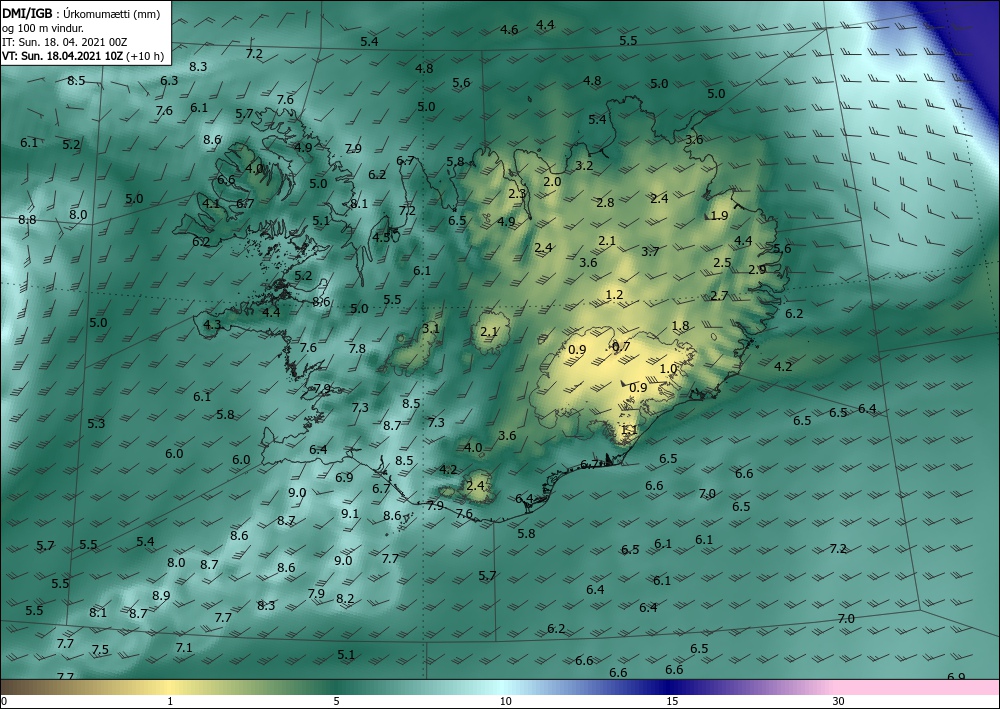Click the 4.1 value in the Westfjords
The image size is (1000, 709).
(211, 203)
